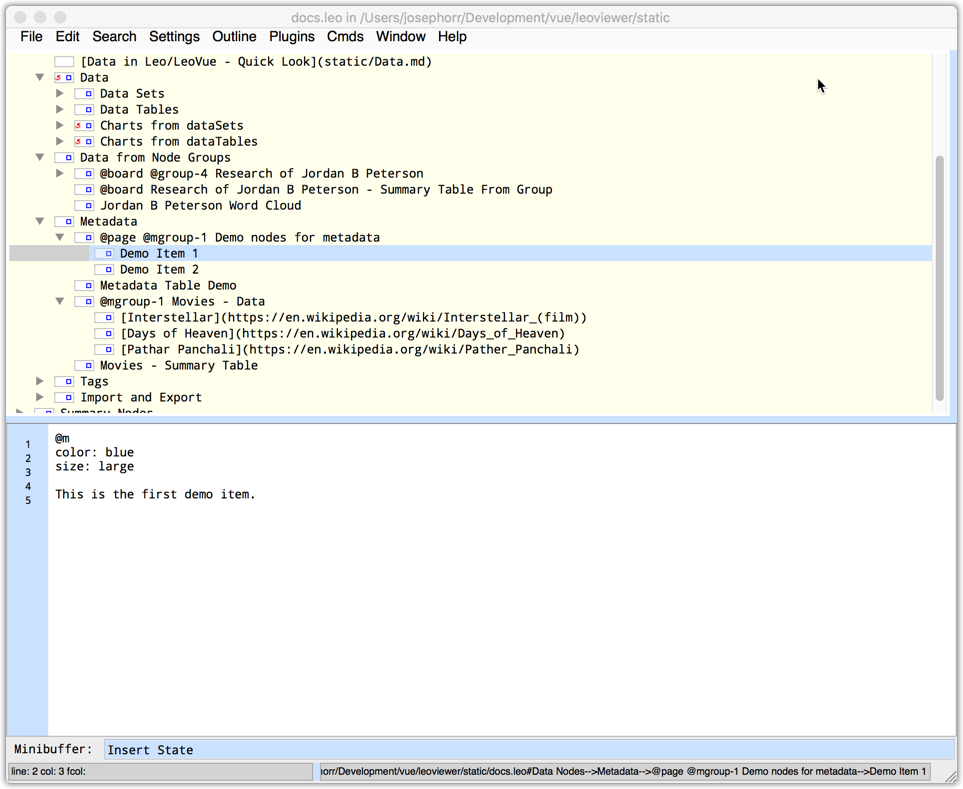The width and height of the screenshot is (963, 789).
Task: Click icon box beside Pathar Panchali node
Action: 104,349
